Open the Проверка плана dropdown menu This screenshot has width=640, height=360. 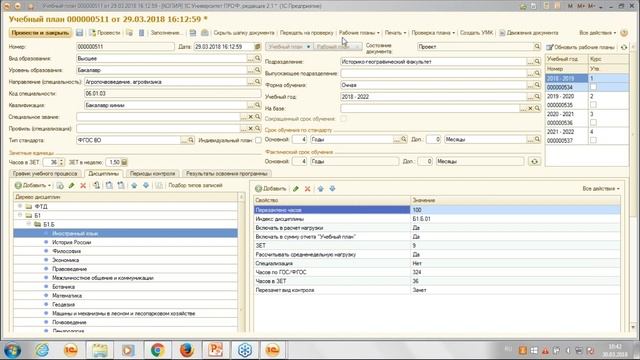433,33
